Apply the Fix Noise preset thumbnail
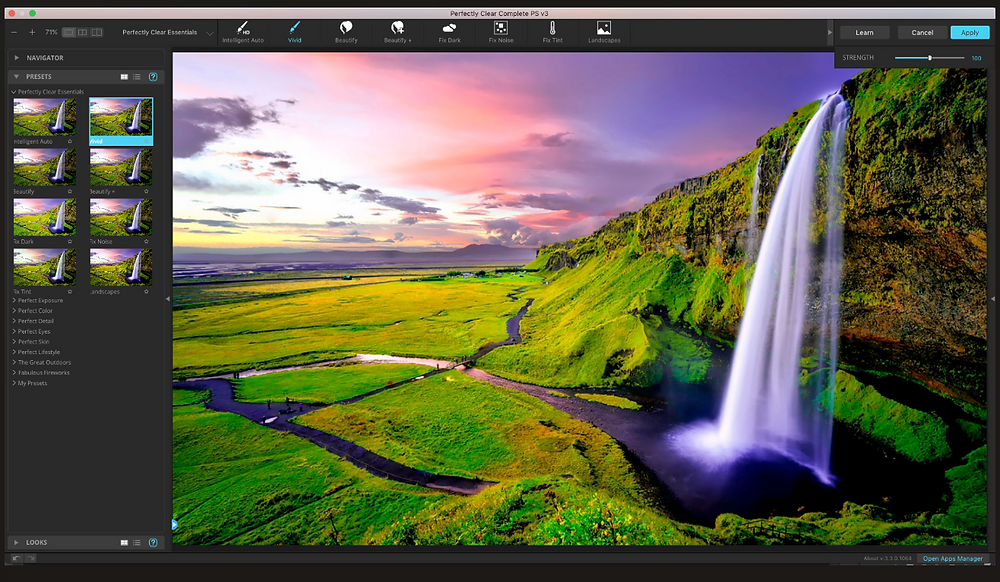The image size is (1000, 582). (x=121, y=217)
